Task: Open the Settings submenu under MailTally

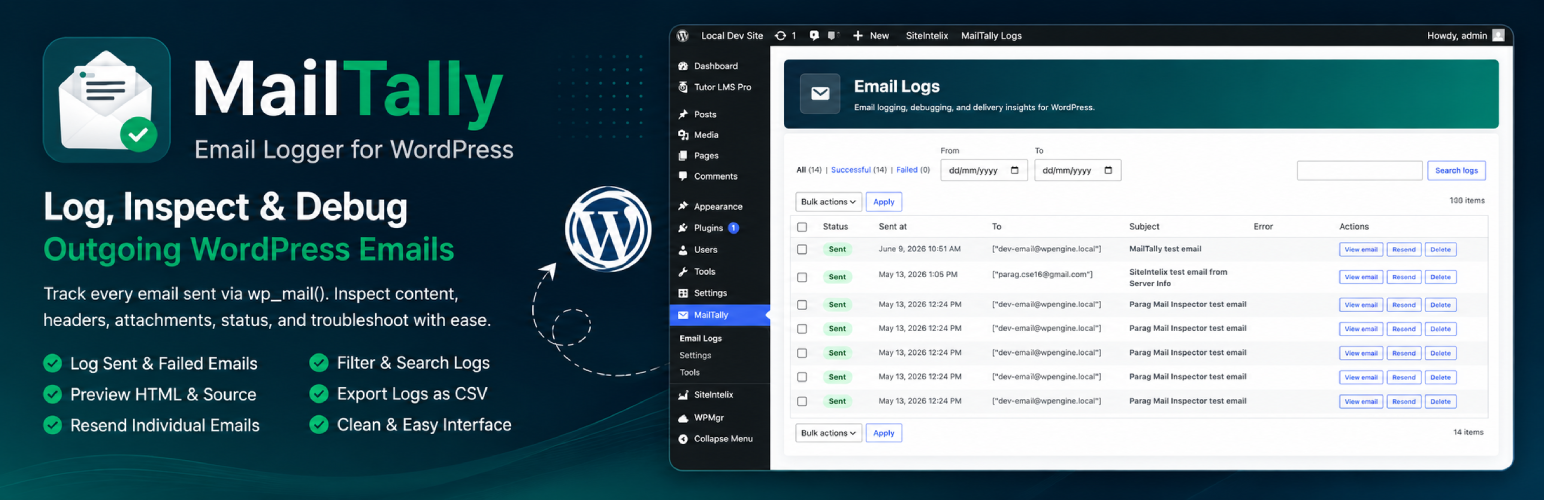Action: pos(695,355)
